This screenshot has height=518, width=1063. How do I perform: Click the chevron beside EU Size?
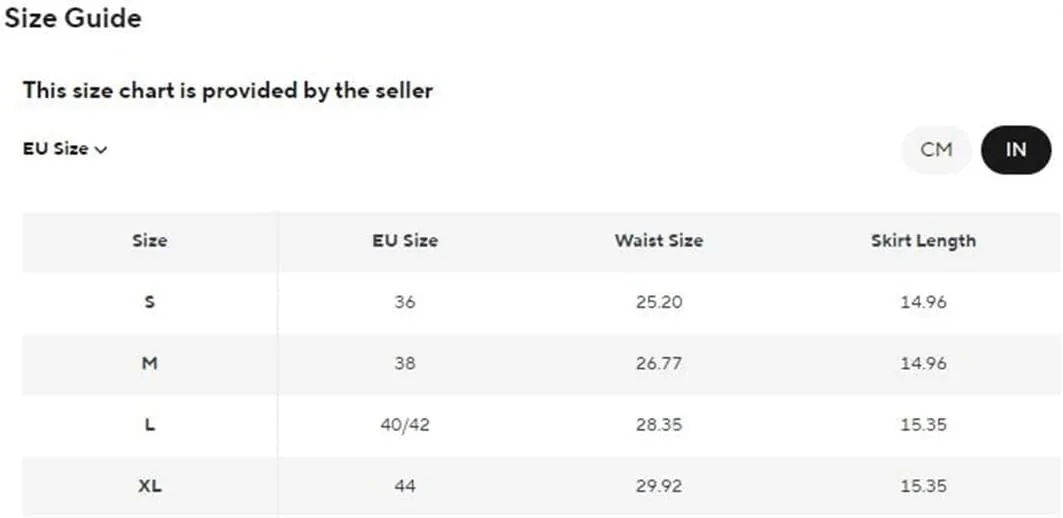click(x=101, y=150)
